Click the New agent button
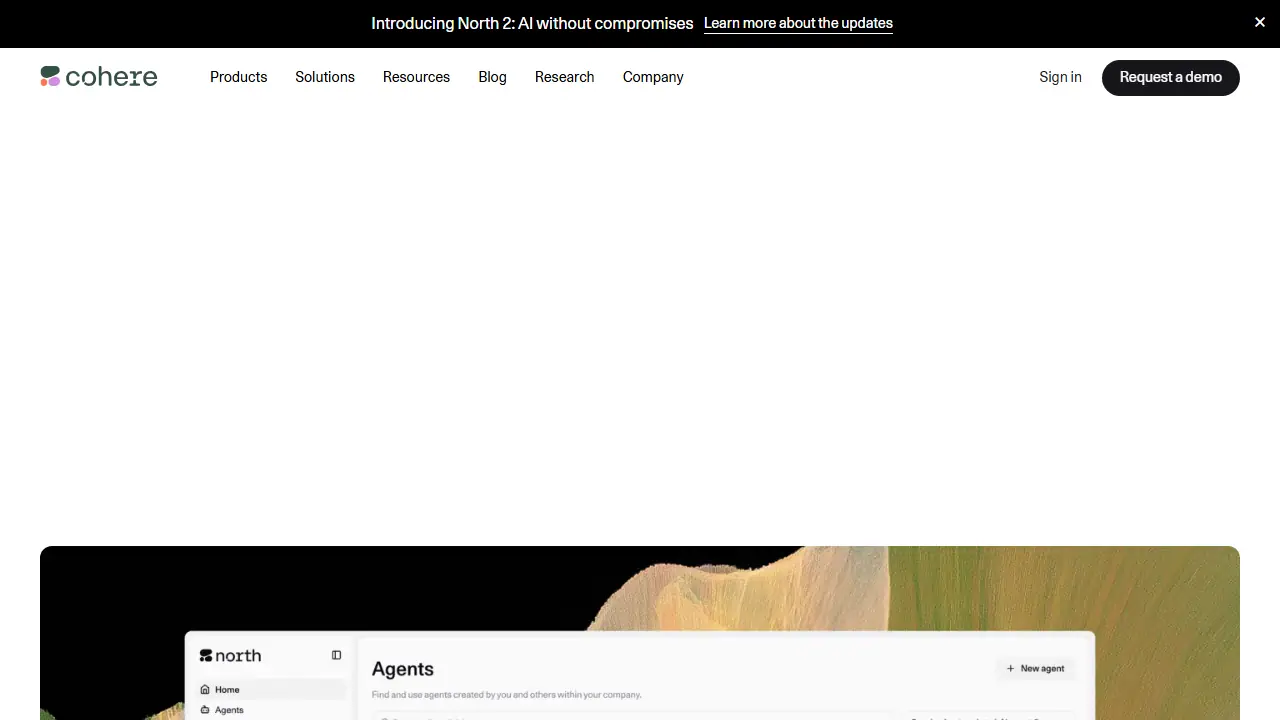This screenshot has height=720, width=1280. (1036, 668)
